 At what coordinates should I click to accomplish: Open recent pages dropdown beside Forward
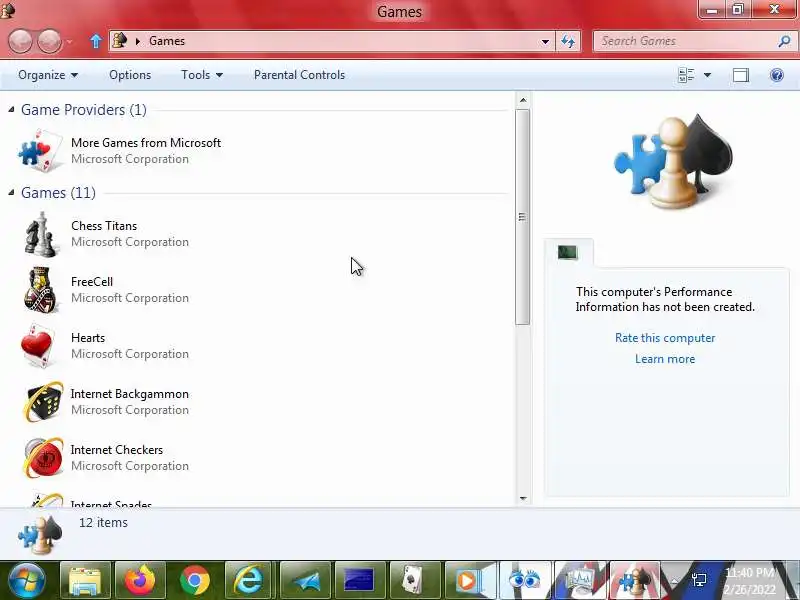69,41
